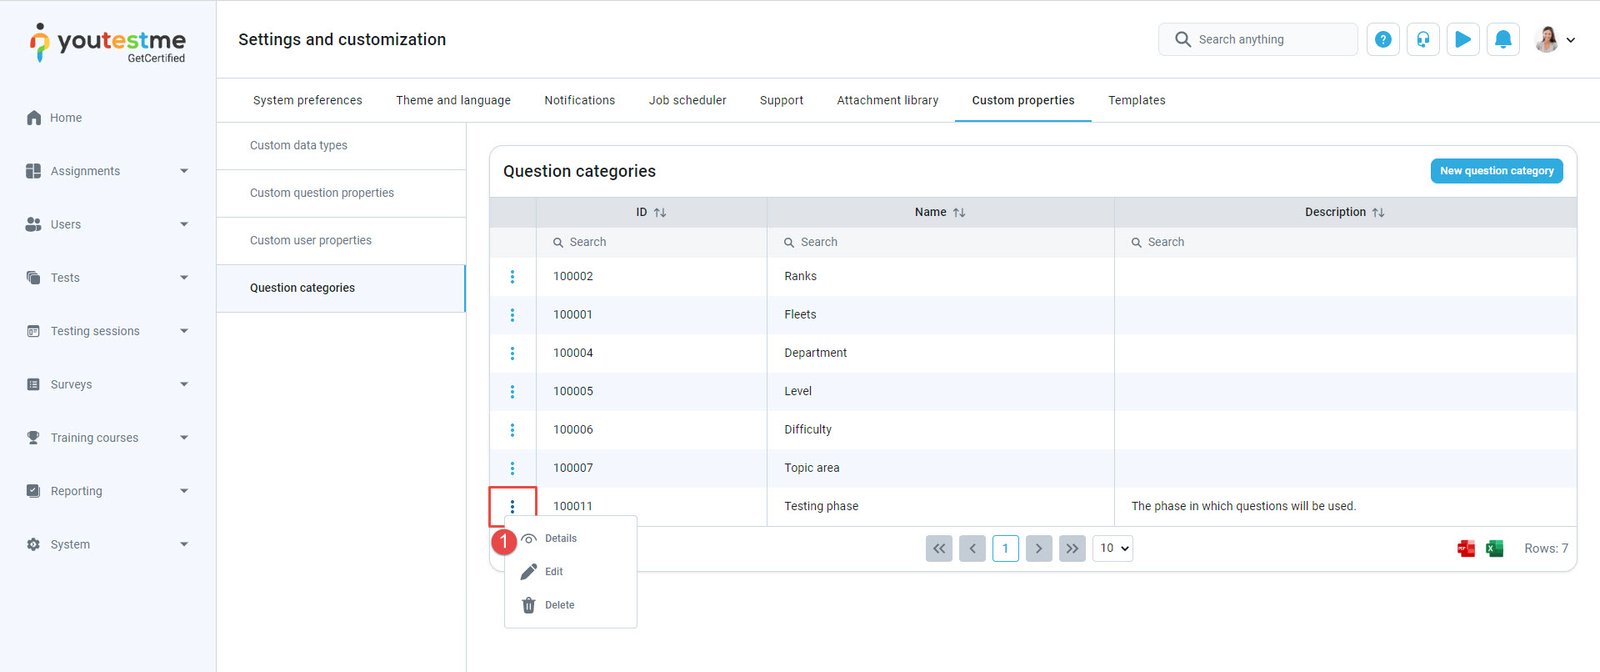This screenshot has width=1600, height=672.
Task: Click three-dot menu for Difficulty row
Action: point(512,430)
